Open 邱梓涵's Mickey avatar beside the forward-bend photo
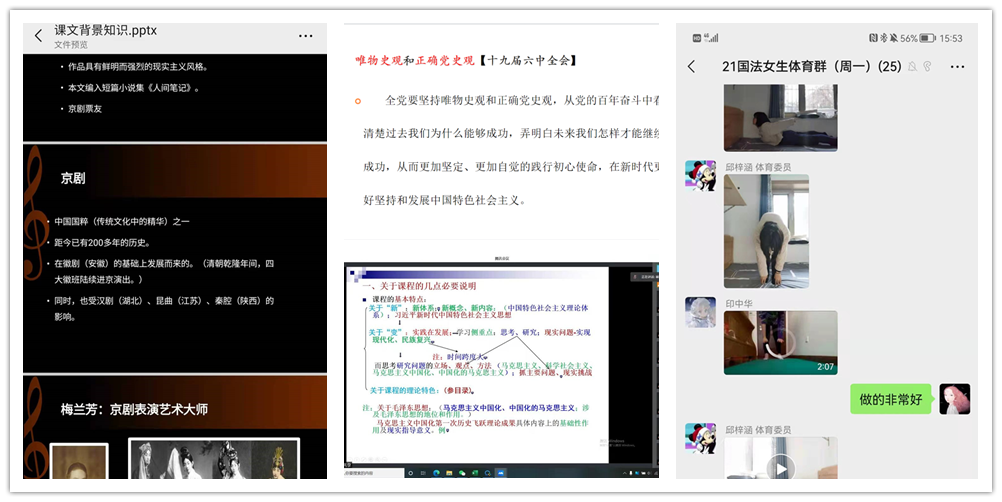This screenshot has height=502, width=1002. [x=700, y=175]
